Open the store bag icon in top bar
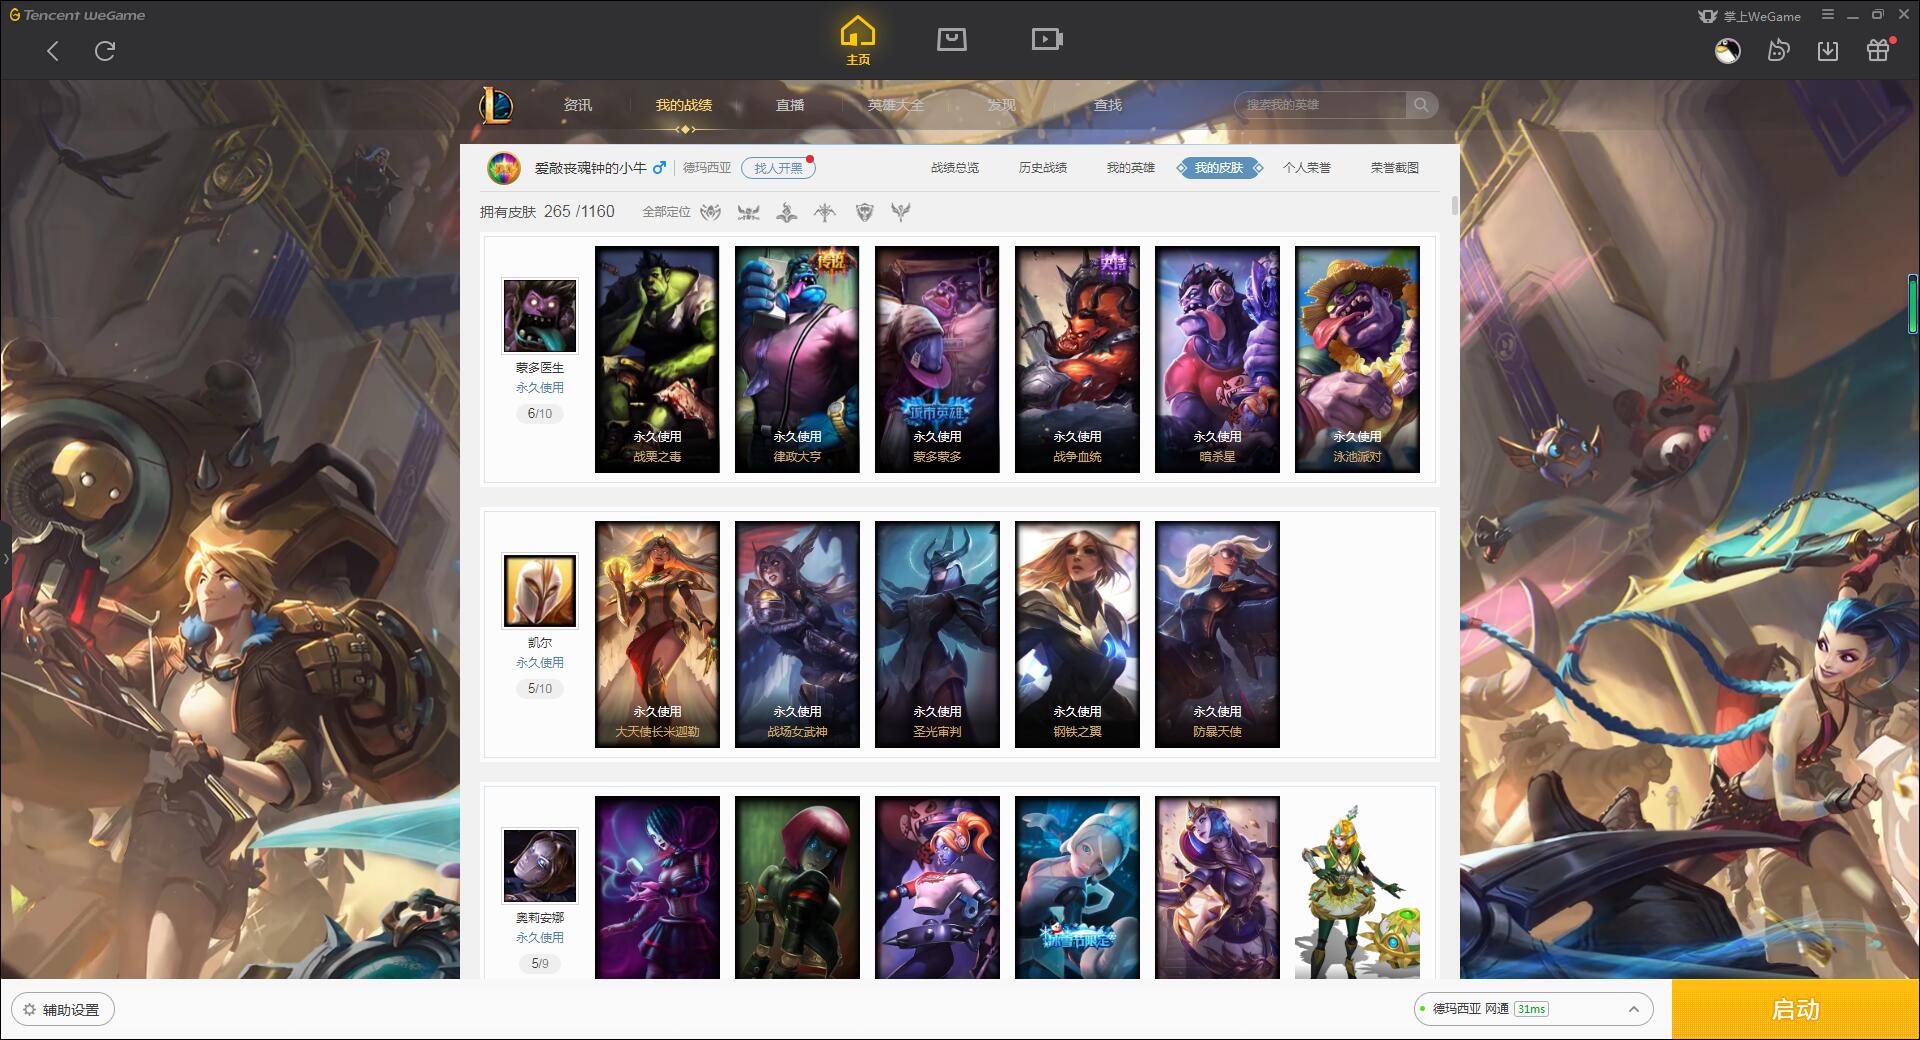The height and width of the screenshot is (1040, 1920). coord(951,39)
